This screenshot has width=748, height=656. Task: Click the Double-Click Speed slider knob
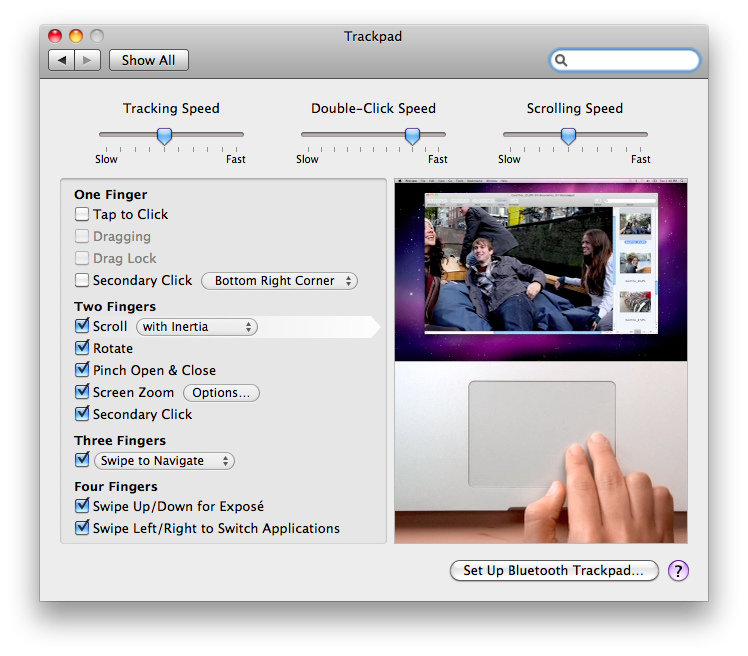tap(412, 136)
